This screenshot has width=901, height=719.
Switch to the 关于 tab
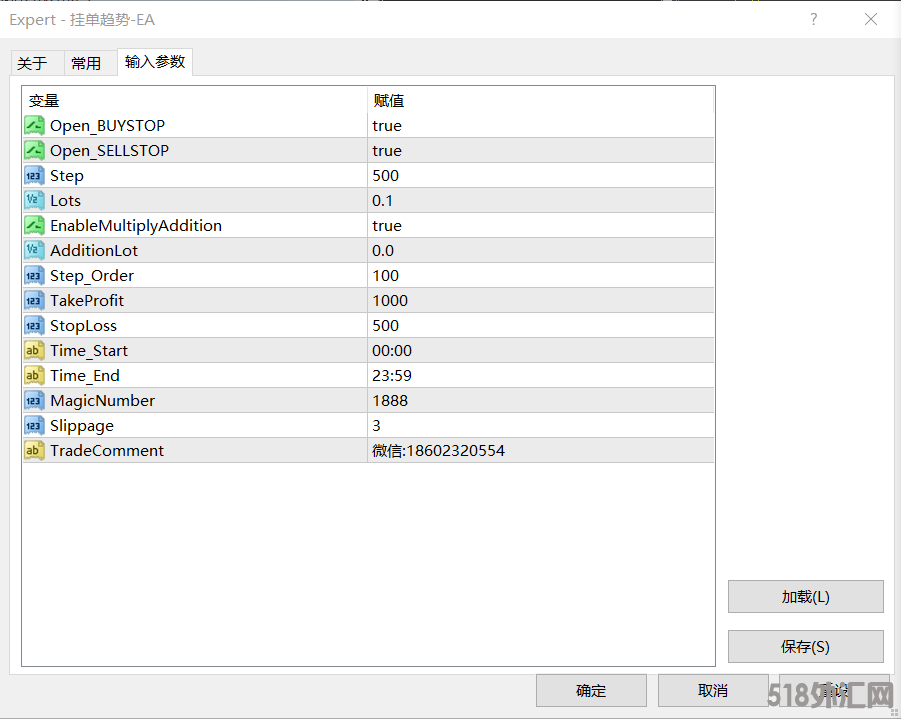coord(32,63)
